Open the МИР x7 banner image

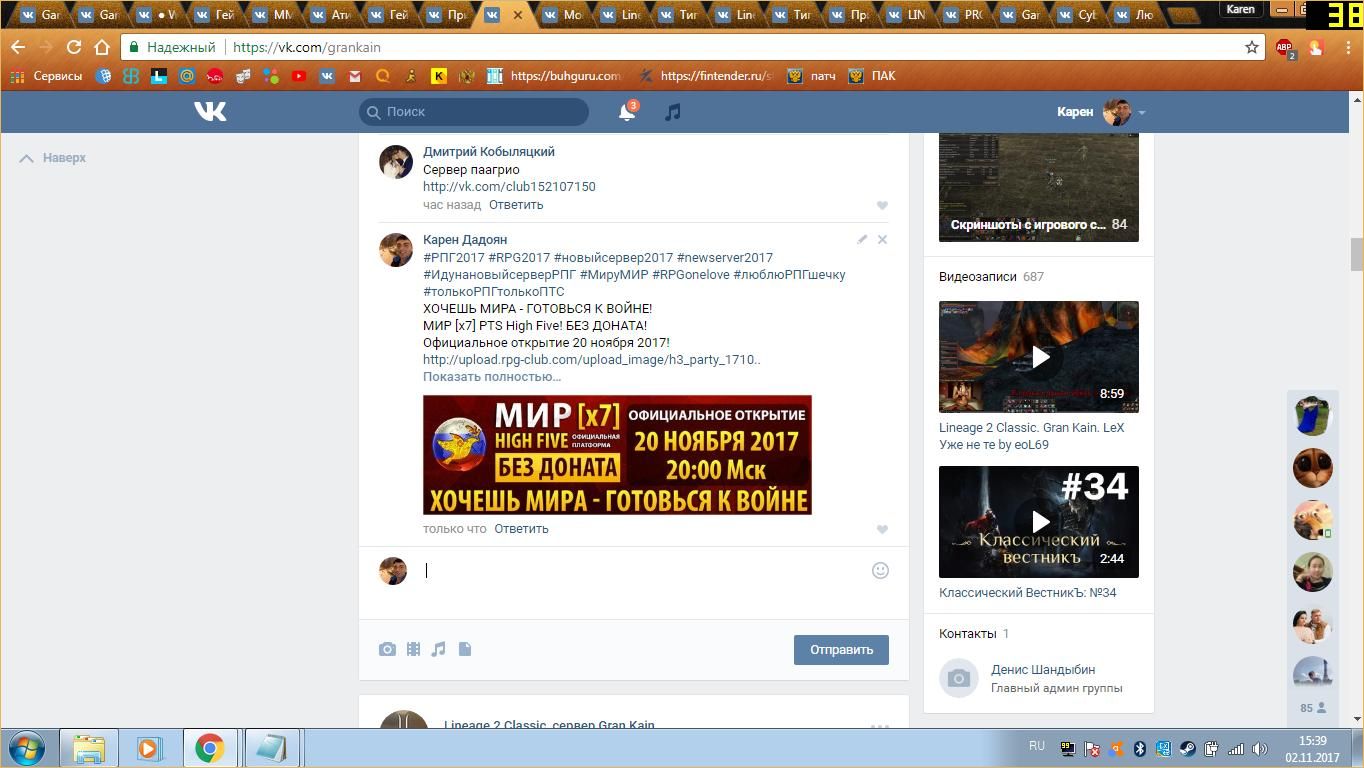[617, 455]
